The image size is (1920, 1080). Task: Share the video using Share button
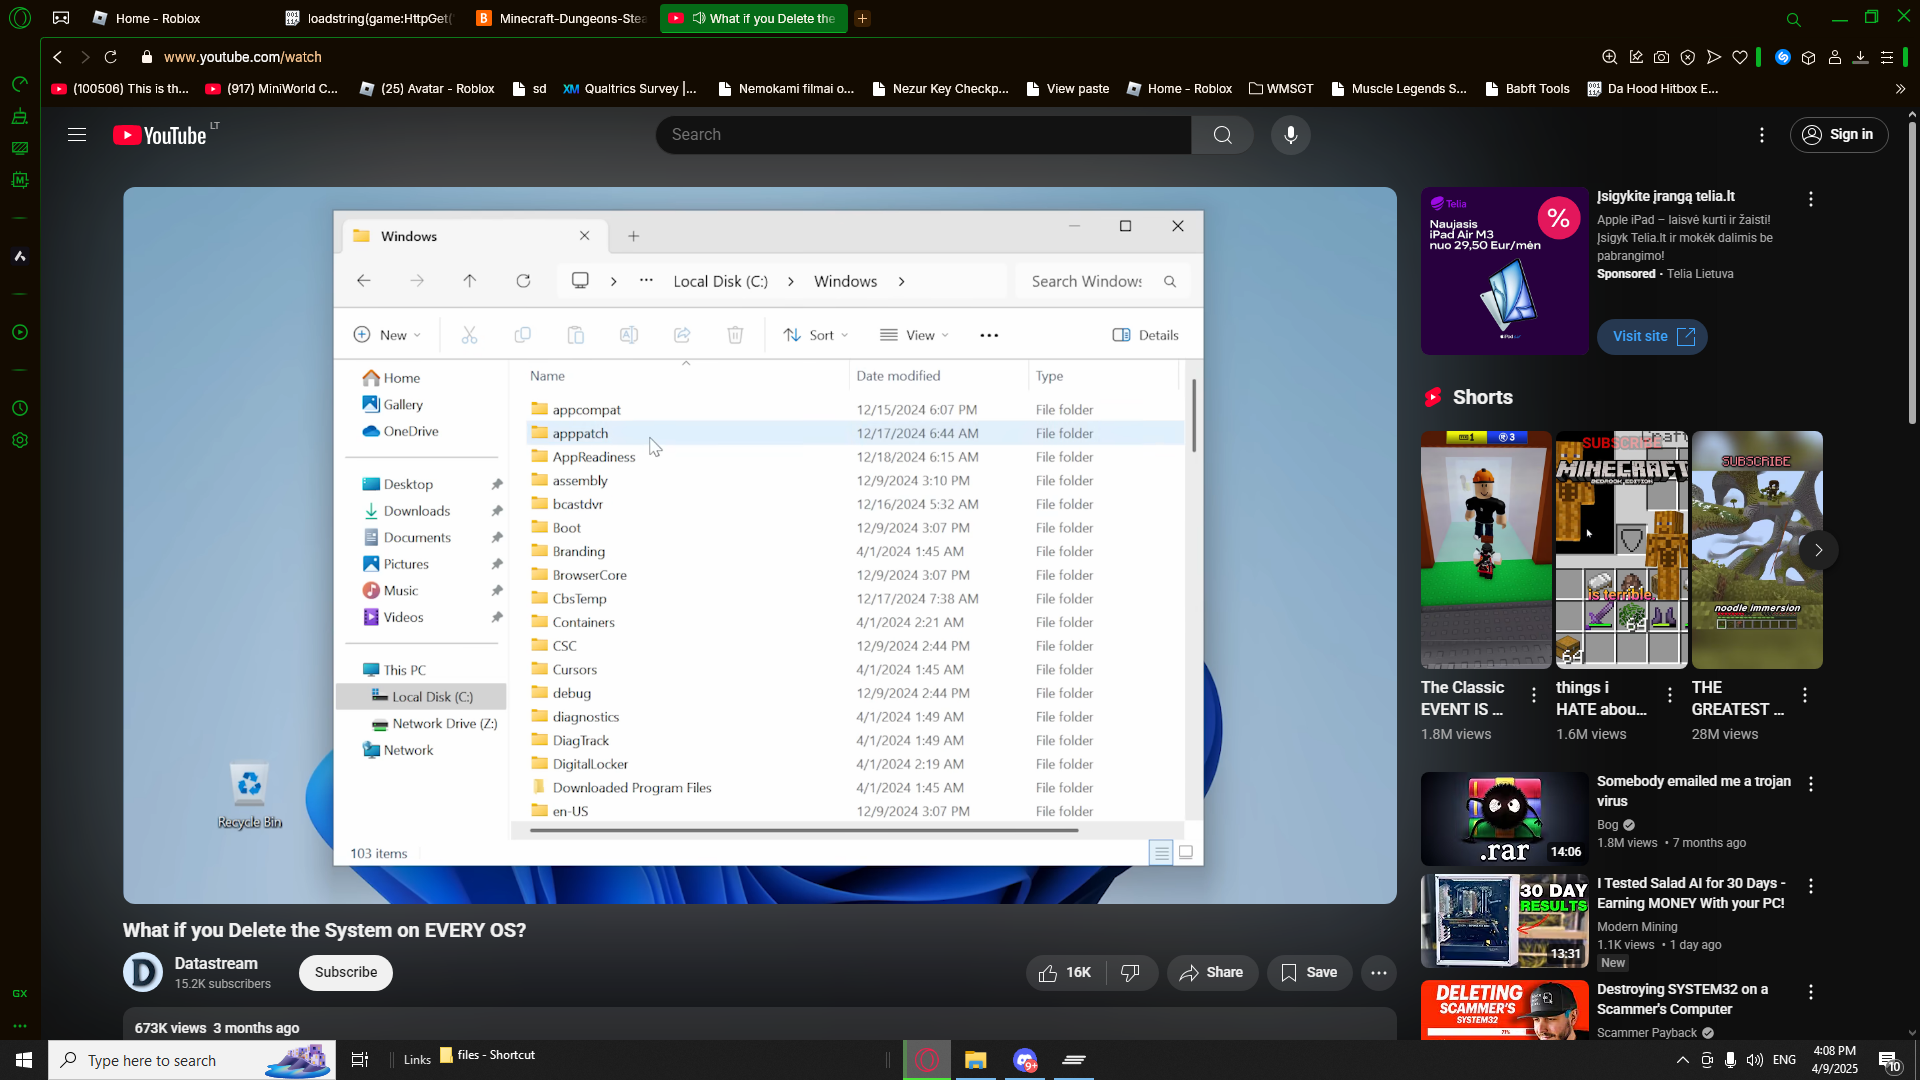(1212, 973)
